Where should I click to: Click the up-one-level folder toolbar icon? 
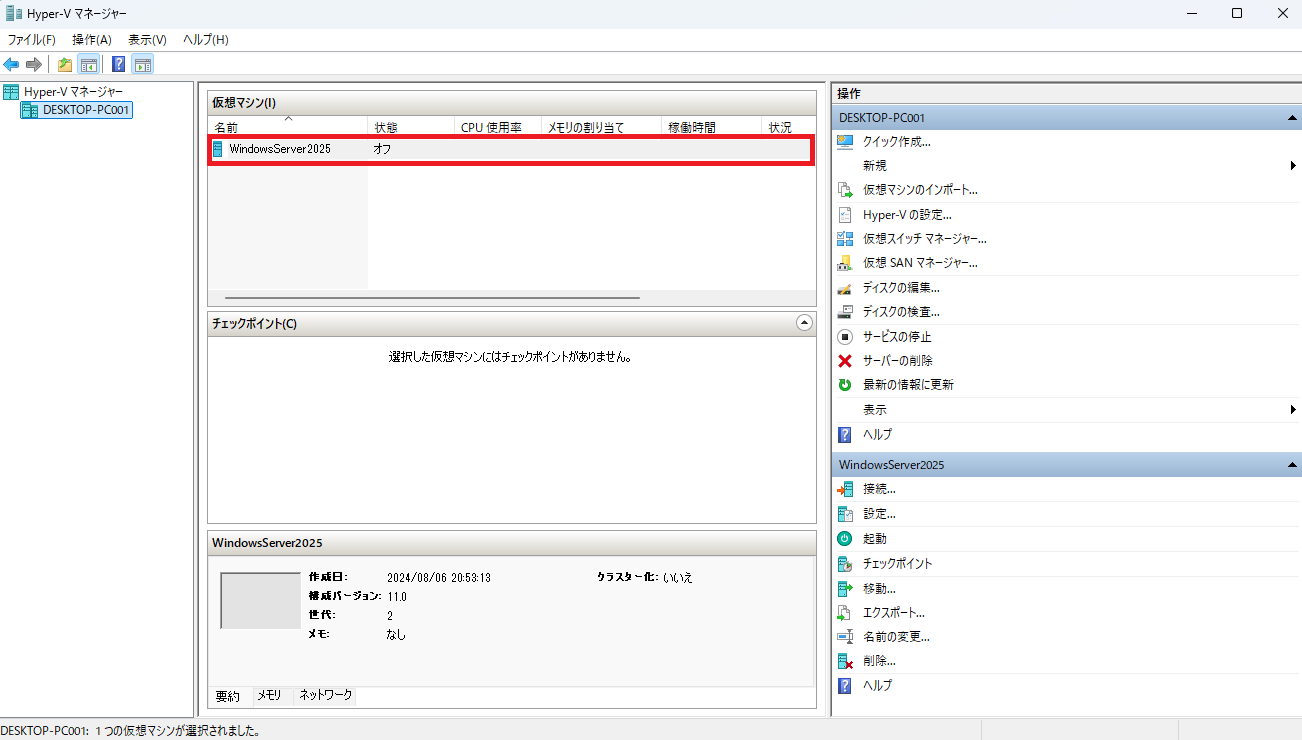click(x=65, y=65)
